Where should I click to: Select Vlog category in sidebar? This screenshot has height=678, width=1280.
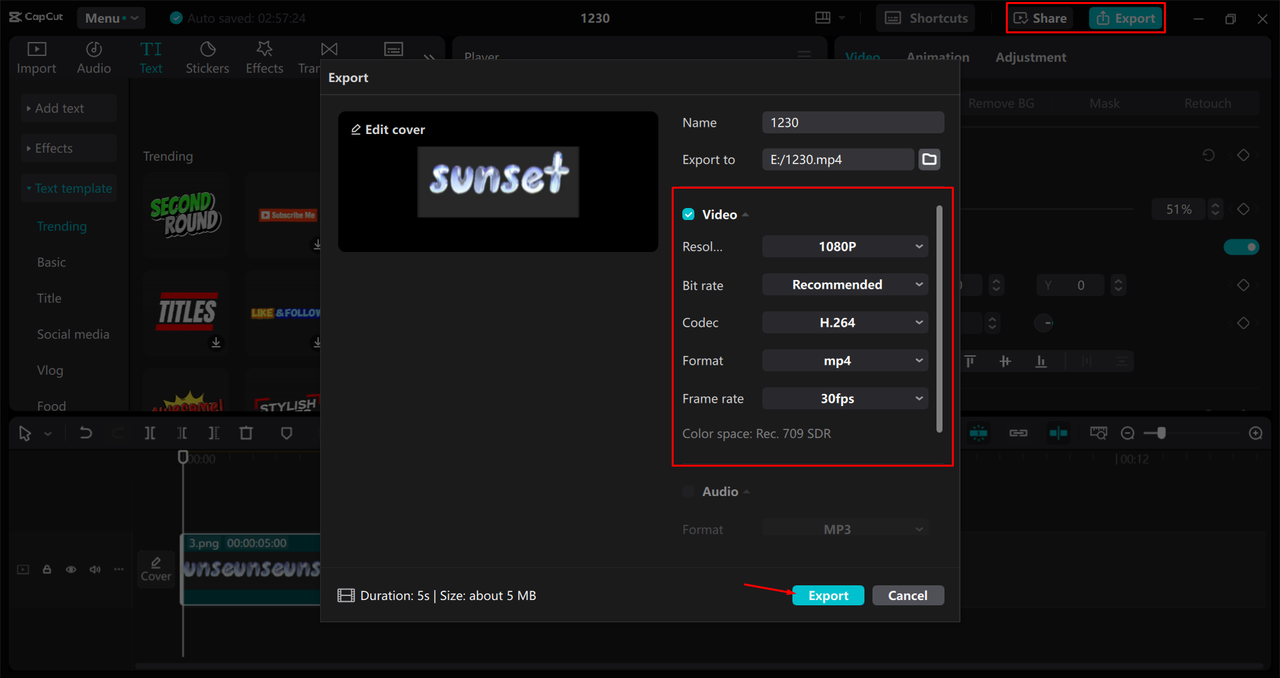click(x=50, y=370)
